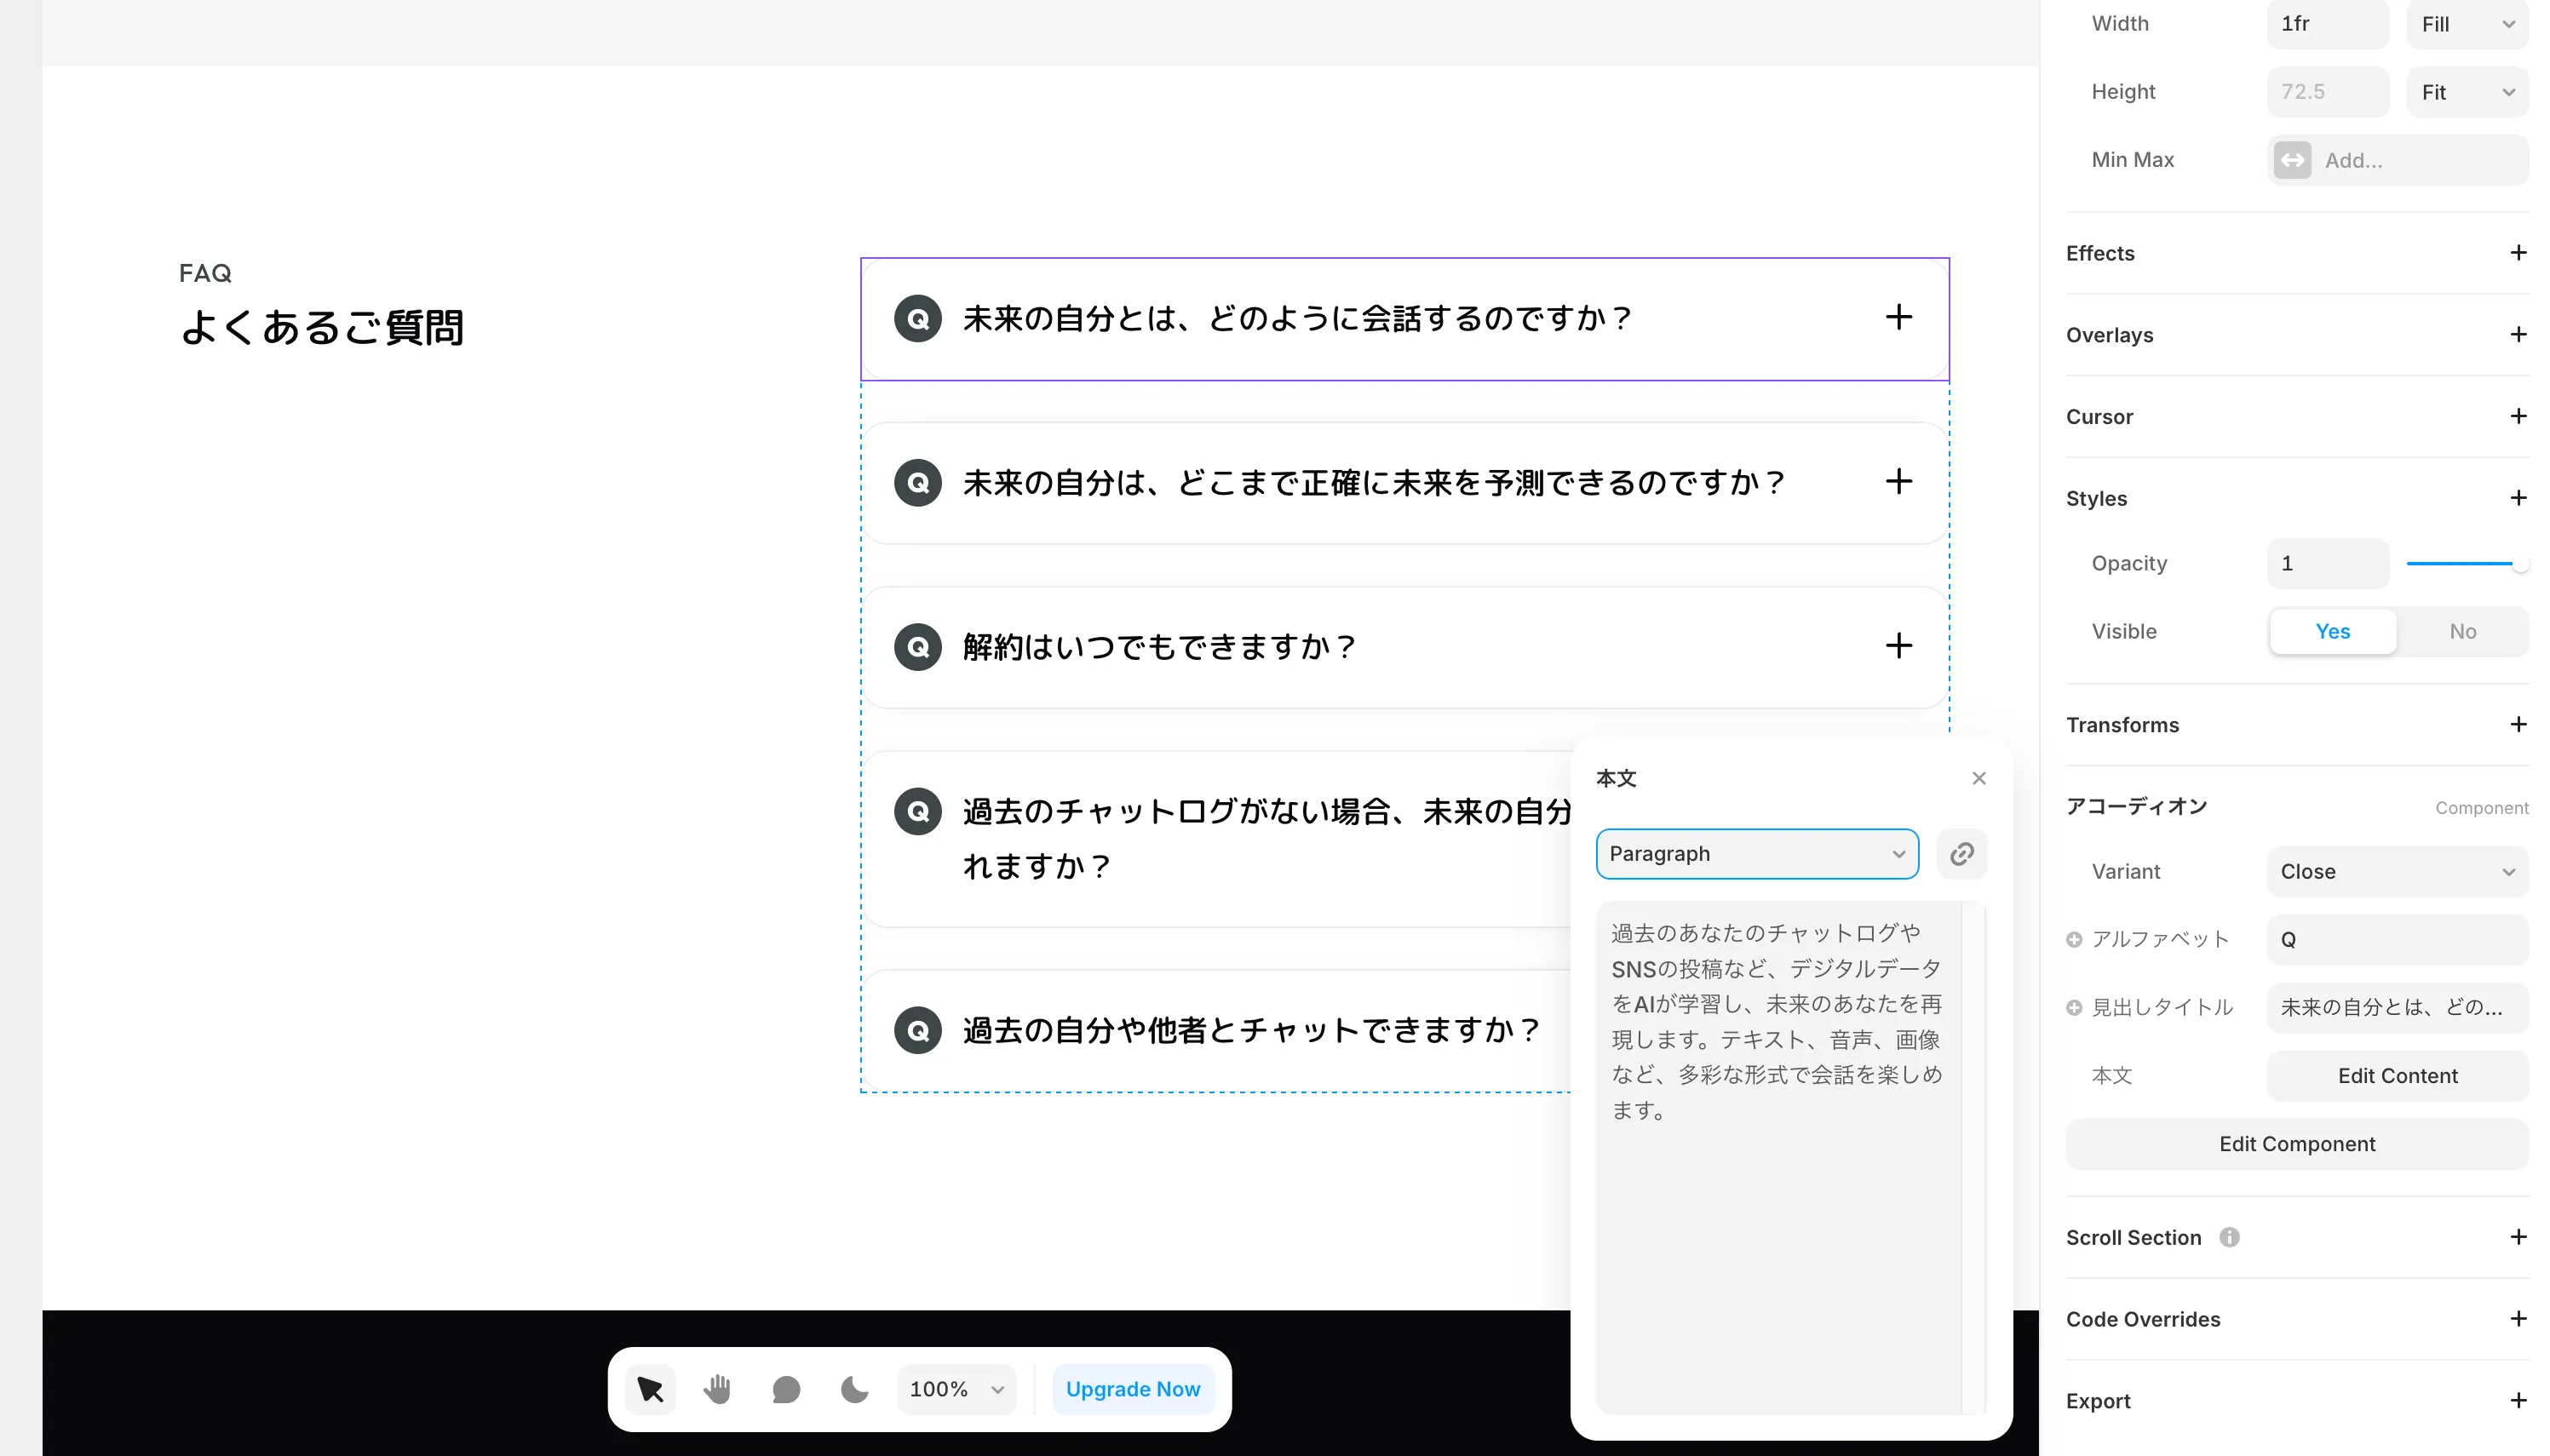The width and height of the screenshot is (2550, 1456).
Task: Click Q badge of 過去の自分や他者 question
Action: tap(917, 1030)
